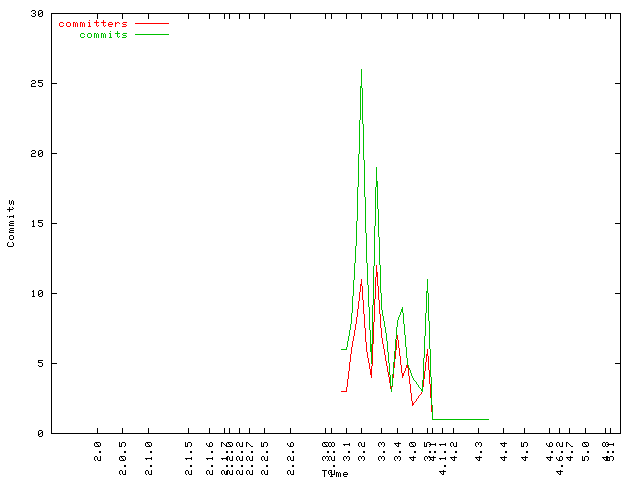Click the "Time" x-axis title

(x=335, y=473)
